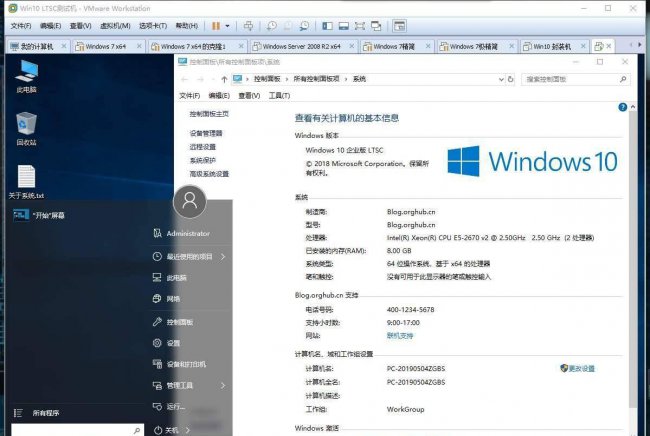Click the last VMware toolbar view icon
This screenshot has height=436, width=650.
coord(399,26)
